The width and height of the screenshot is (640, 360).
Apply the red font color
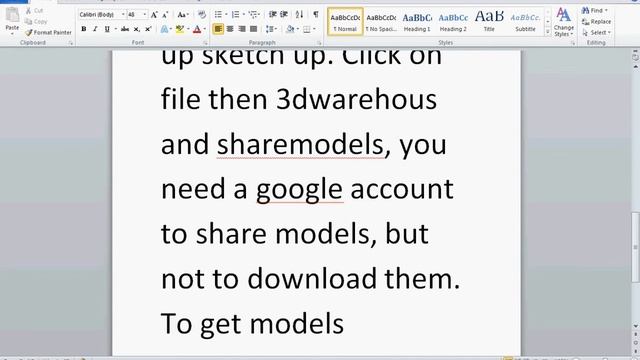(197, 29)
